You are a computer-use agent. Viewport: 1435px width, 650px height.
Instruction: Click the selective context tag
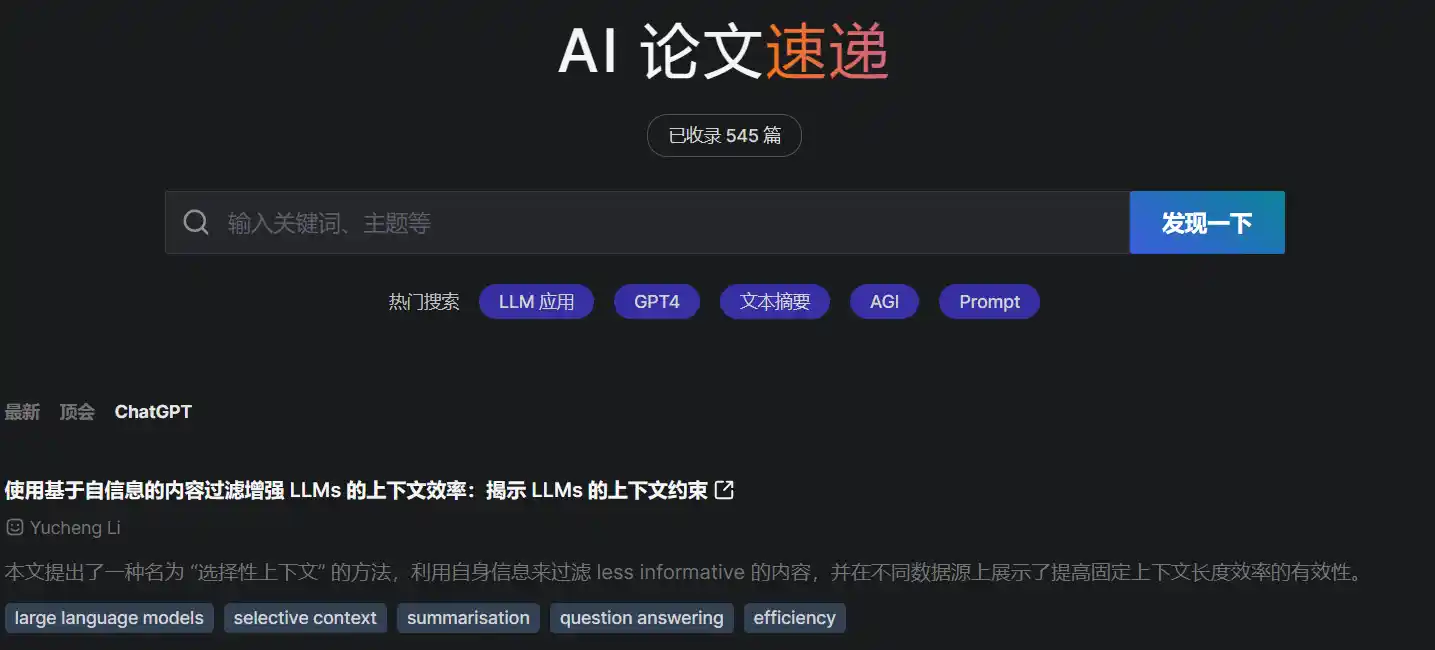305,618
